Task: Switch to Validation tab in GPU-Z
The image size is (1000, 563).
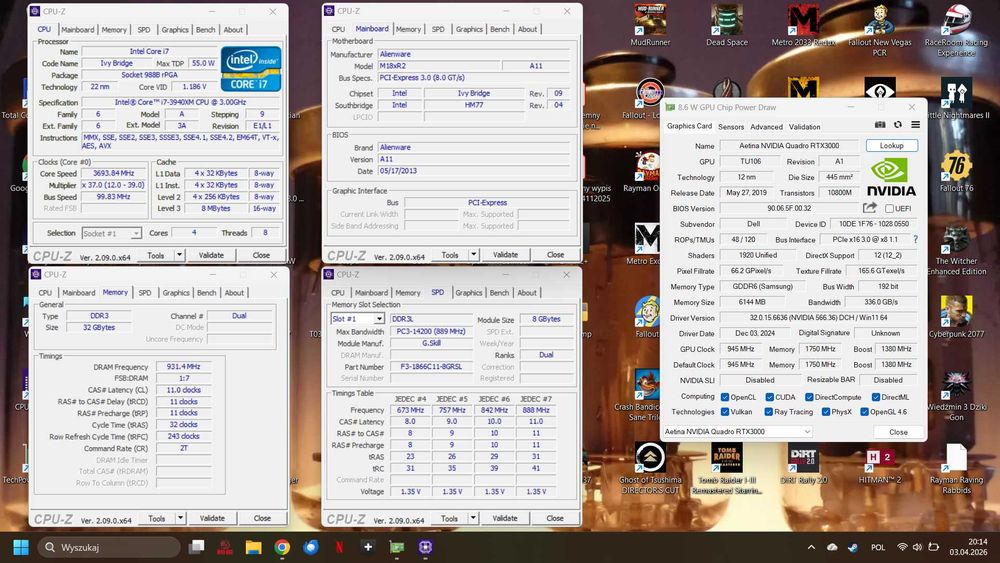Action: tap(804, 127)
